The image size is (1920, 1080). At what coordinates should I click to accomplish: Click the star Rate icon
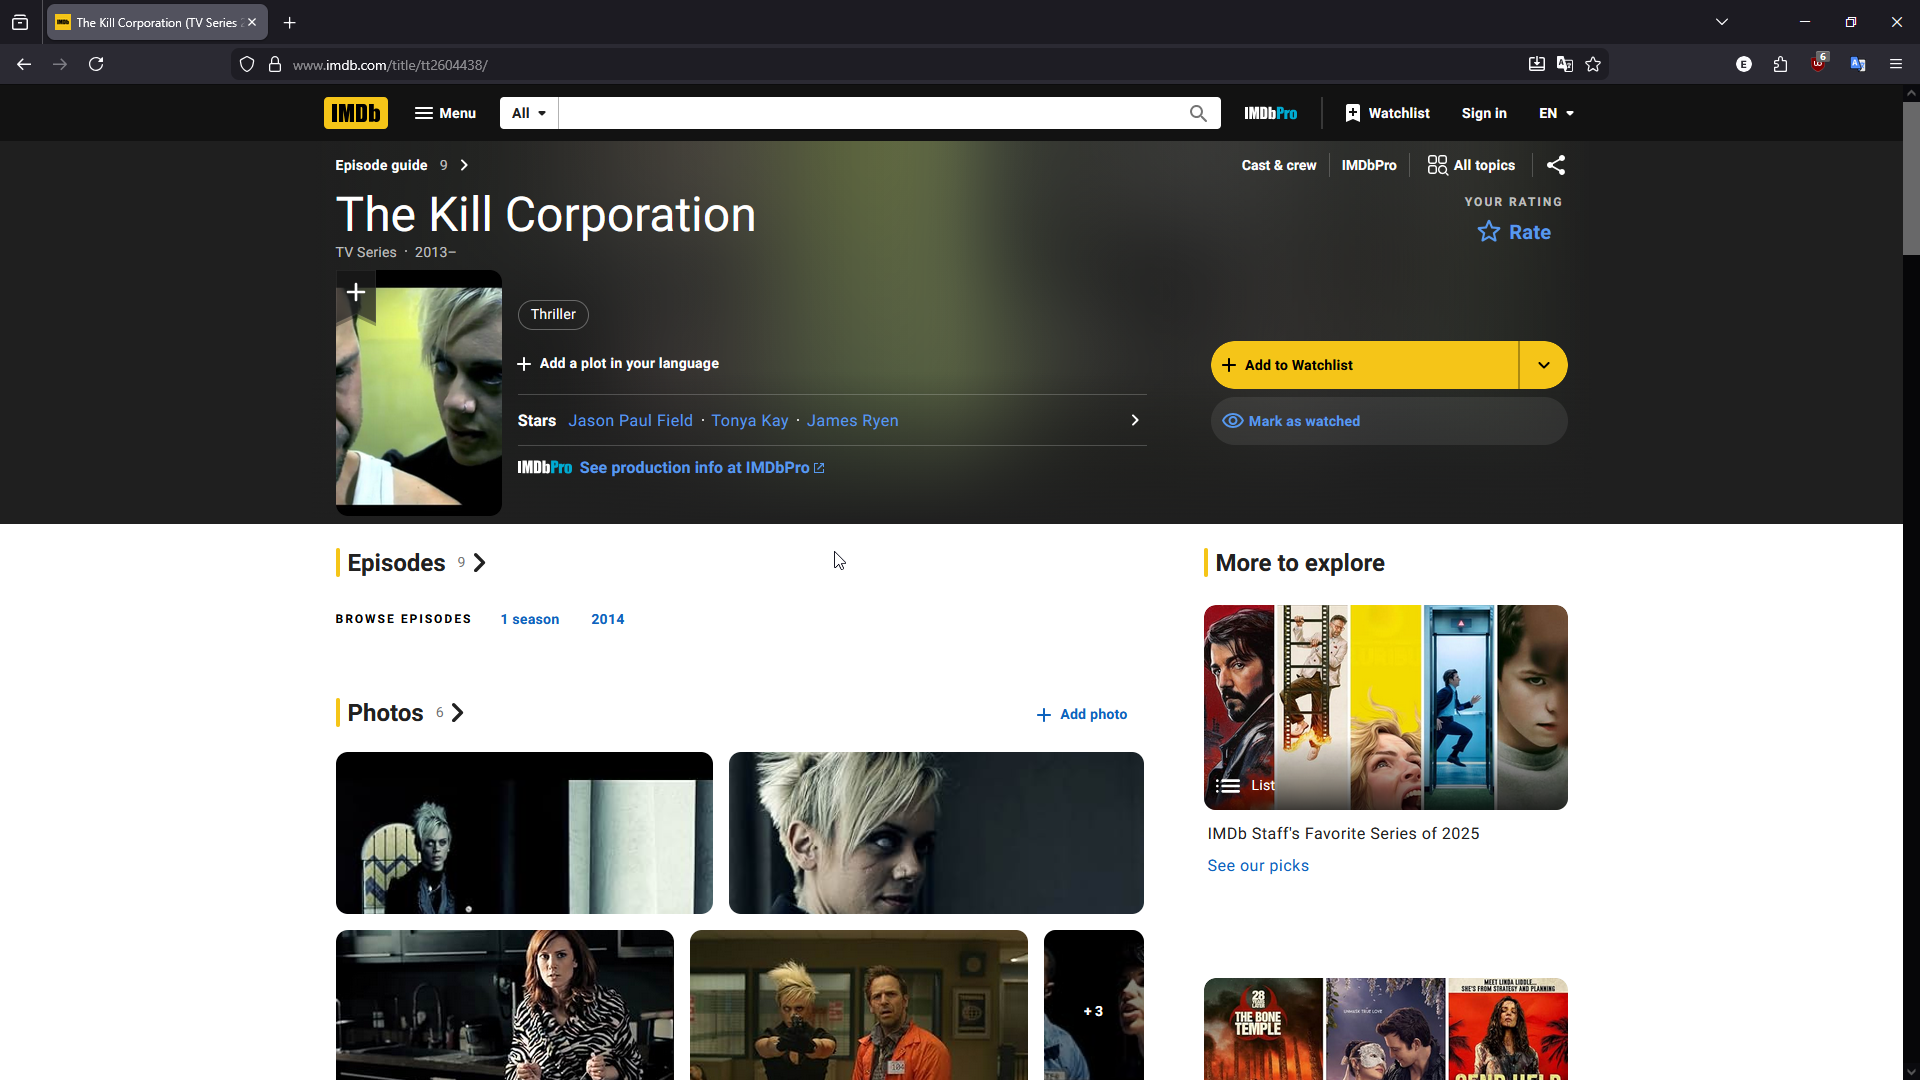1489,232
